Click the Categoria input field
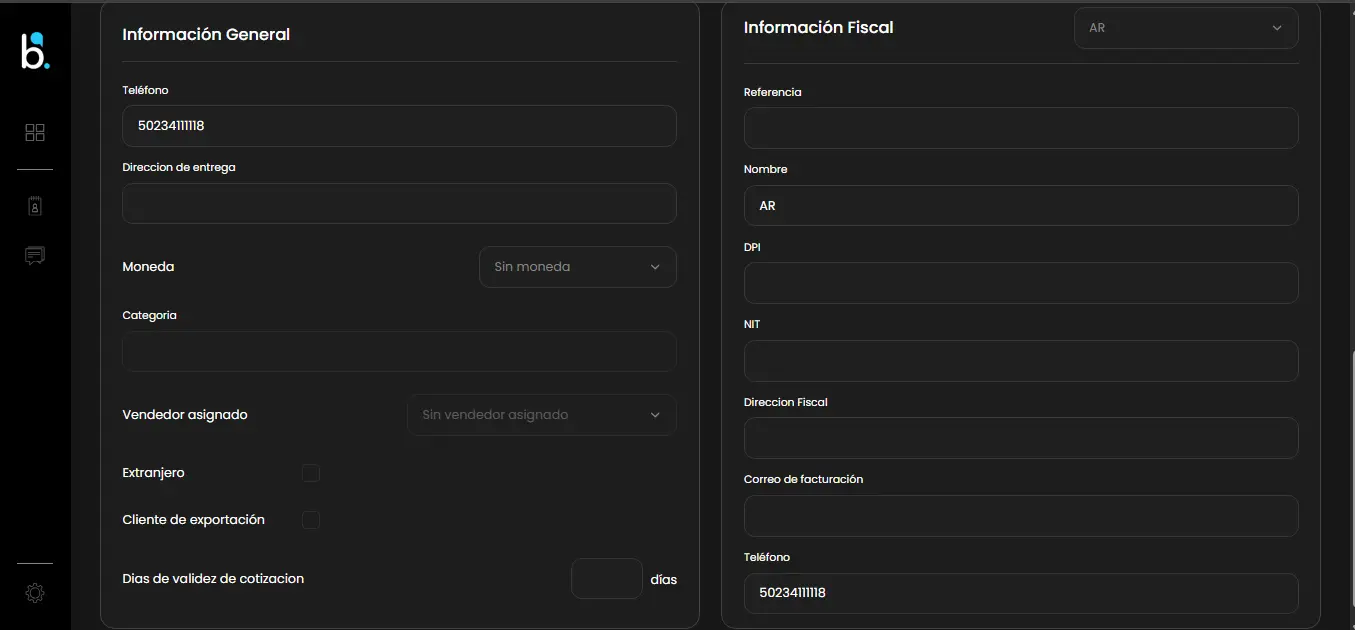1355x630 pixels. [399, 351]
